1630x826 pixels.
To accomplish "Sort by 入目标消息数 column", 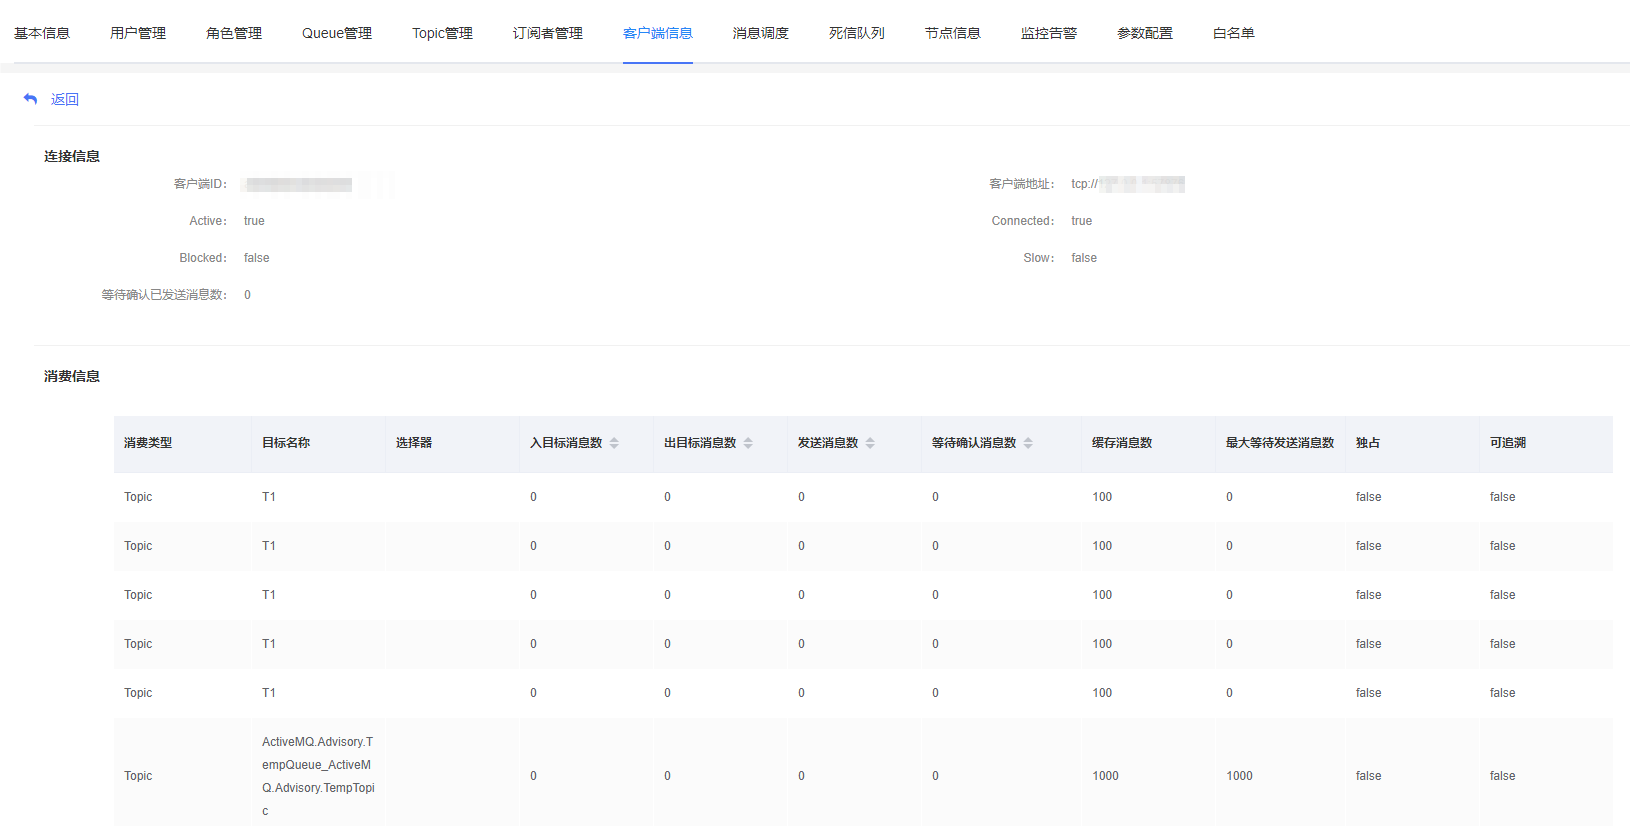I will tap(614, 443).
